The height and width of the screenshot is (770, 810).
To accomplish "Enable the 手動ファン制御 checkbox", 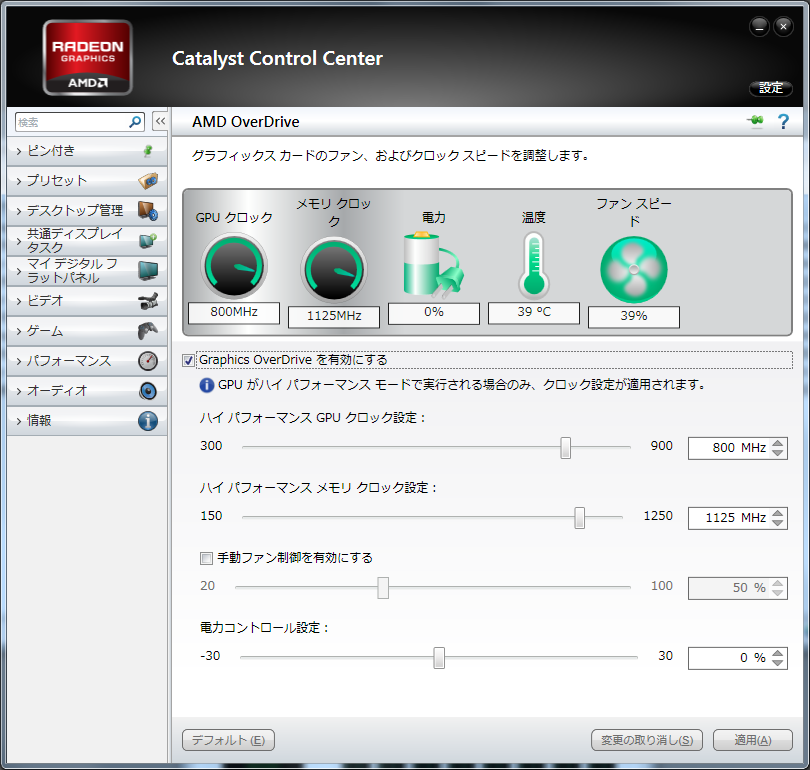I will pos(207,558).
